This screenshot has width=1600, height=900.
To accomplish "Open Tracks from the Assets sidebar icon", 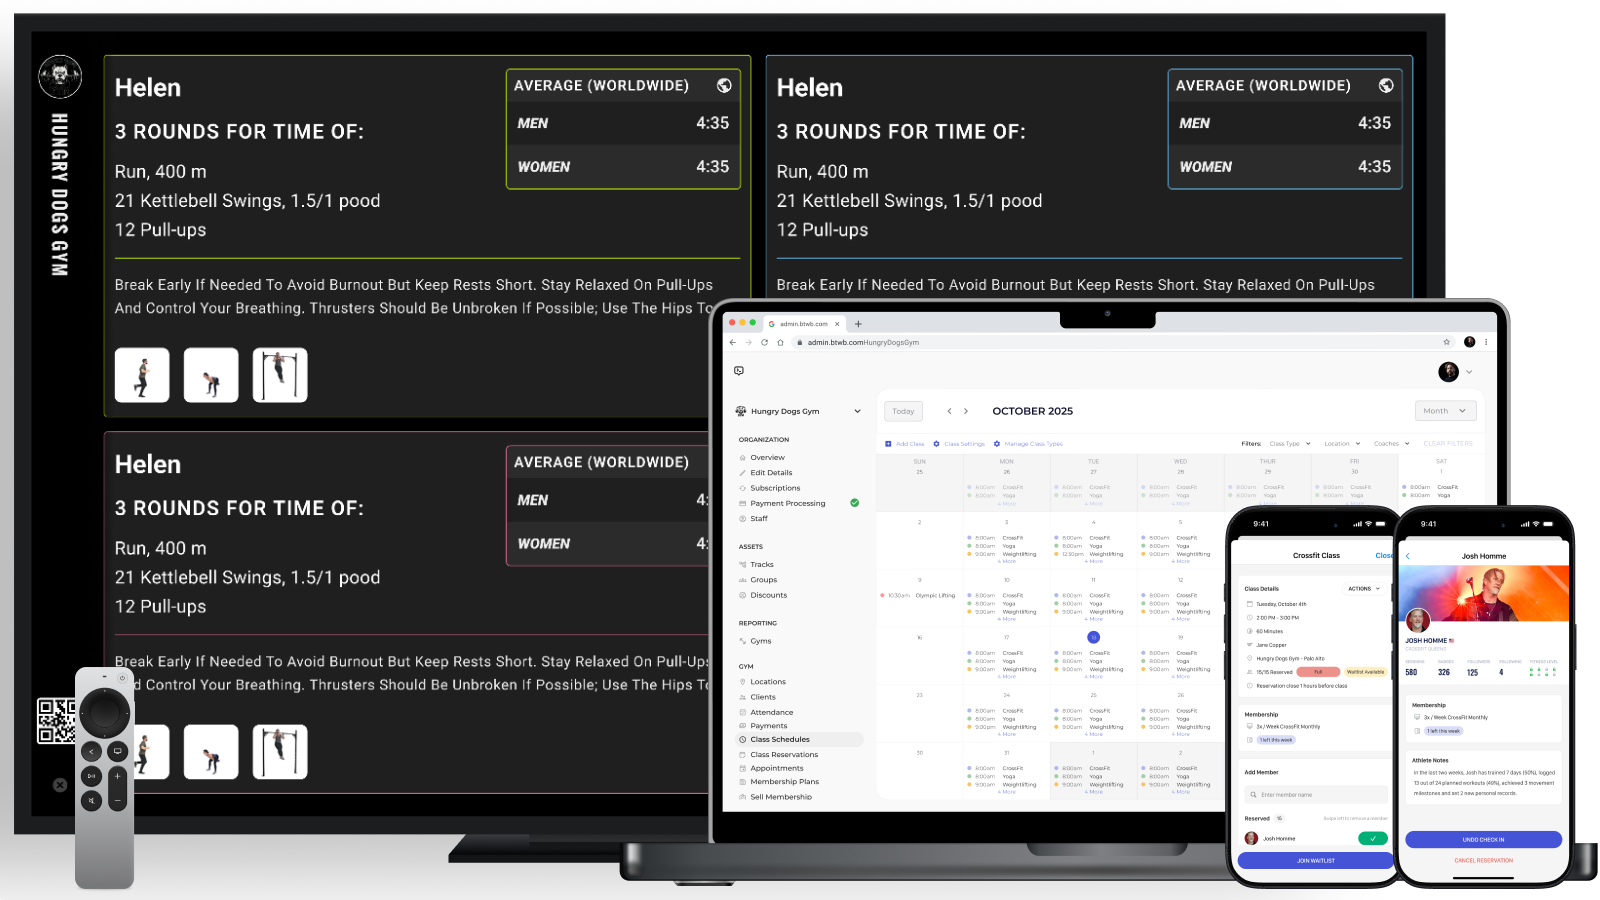I will click(743, 564).
